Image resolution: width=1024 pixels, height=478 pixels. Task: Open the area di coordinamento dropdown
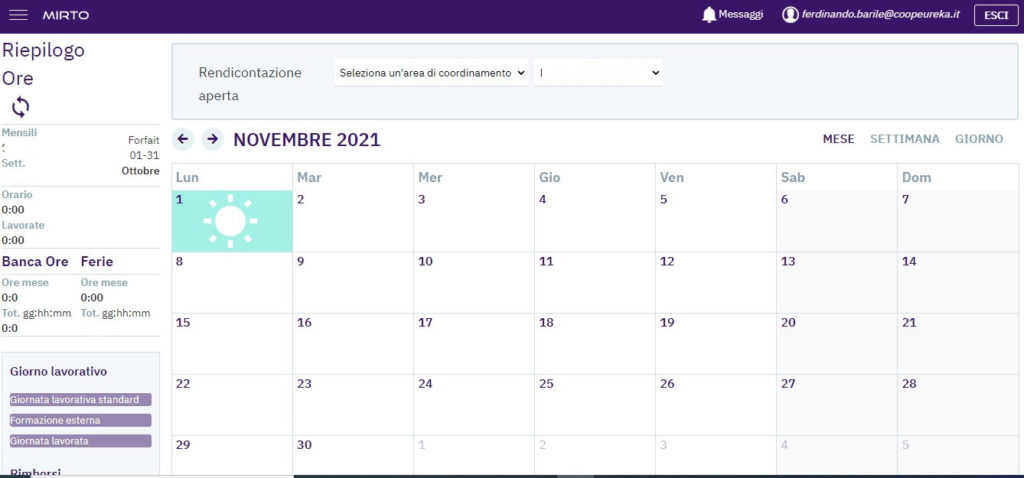tap(430, 73)
